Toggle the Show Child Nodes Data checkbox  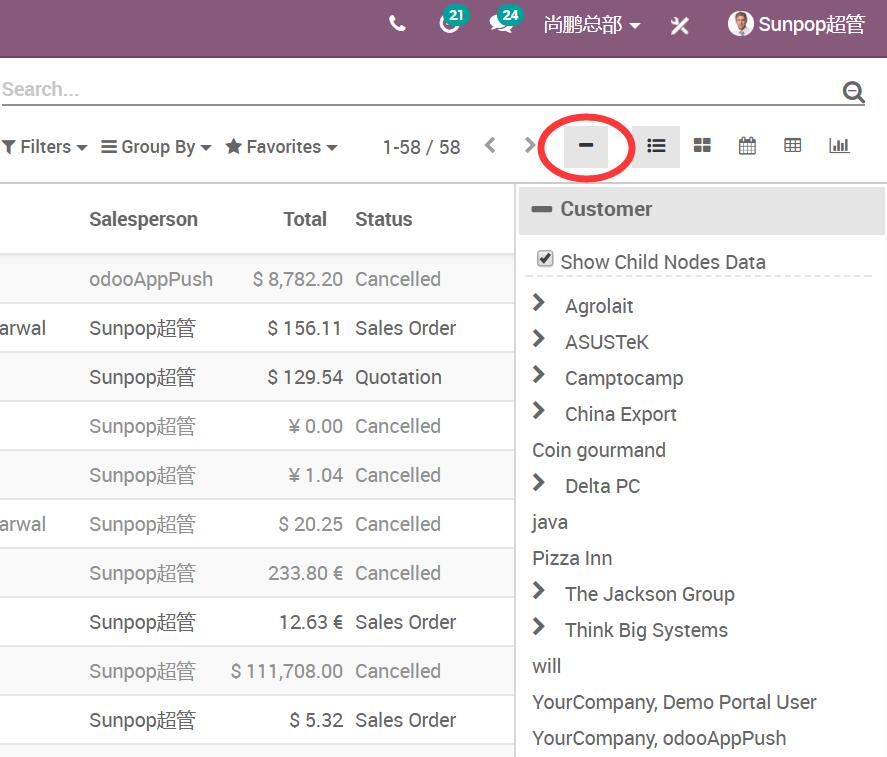click(545, 259)
